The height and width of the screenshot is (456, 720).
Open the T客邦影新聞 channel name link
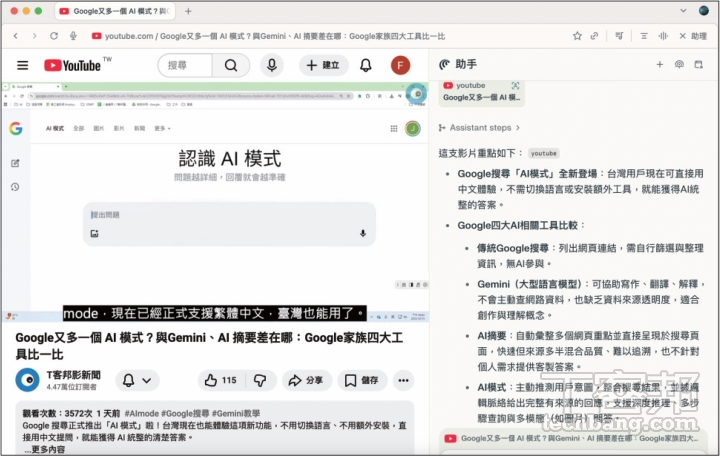73,375
